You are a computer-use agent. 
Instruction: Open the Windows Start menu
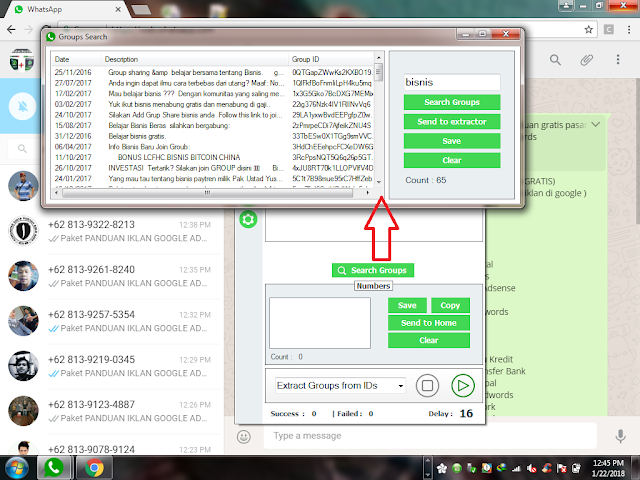point(16,468)
